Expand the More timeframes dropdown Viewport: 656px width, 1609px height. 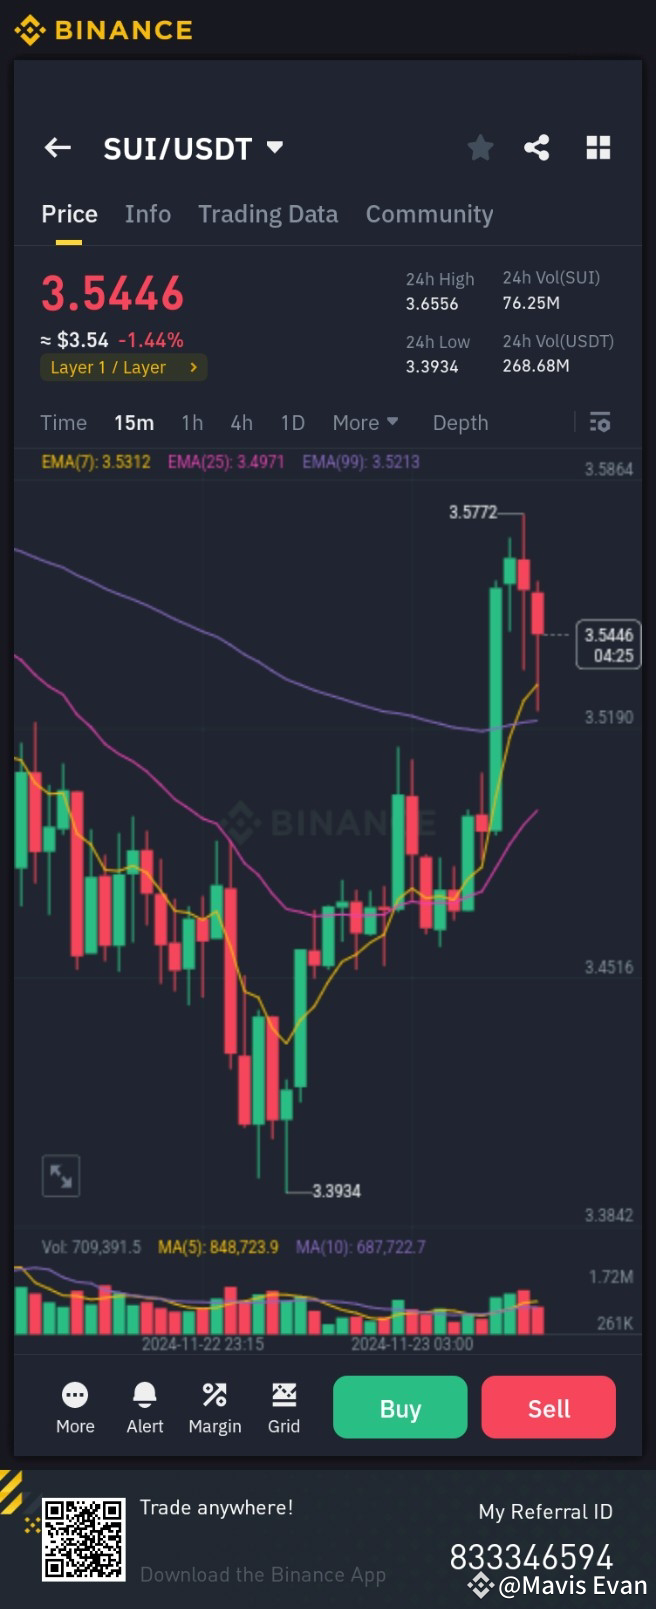coord(365,422)
